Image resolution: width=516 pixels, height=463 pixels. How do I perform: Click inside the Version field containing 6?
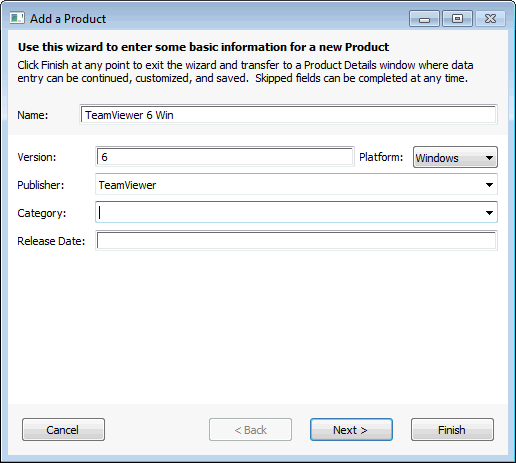225,157
